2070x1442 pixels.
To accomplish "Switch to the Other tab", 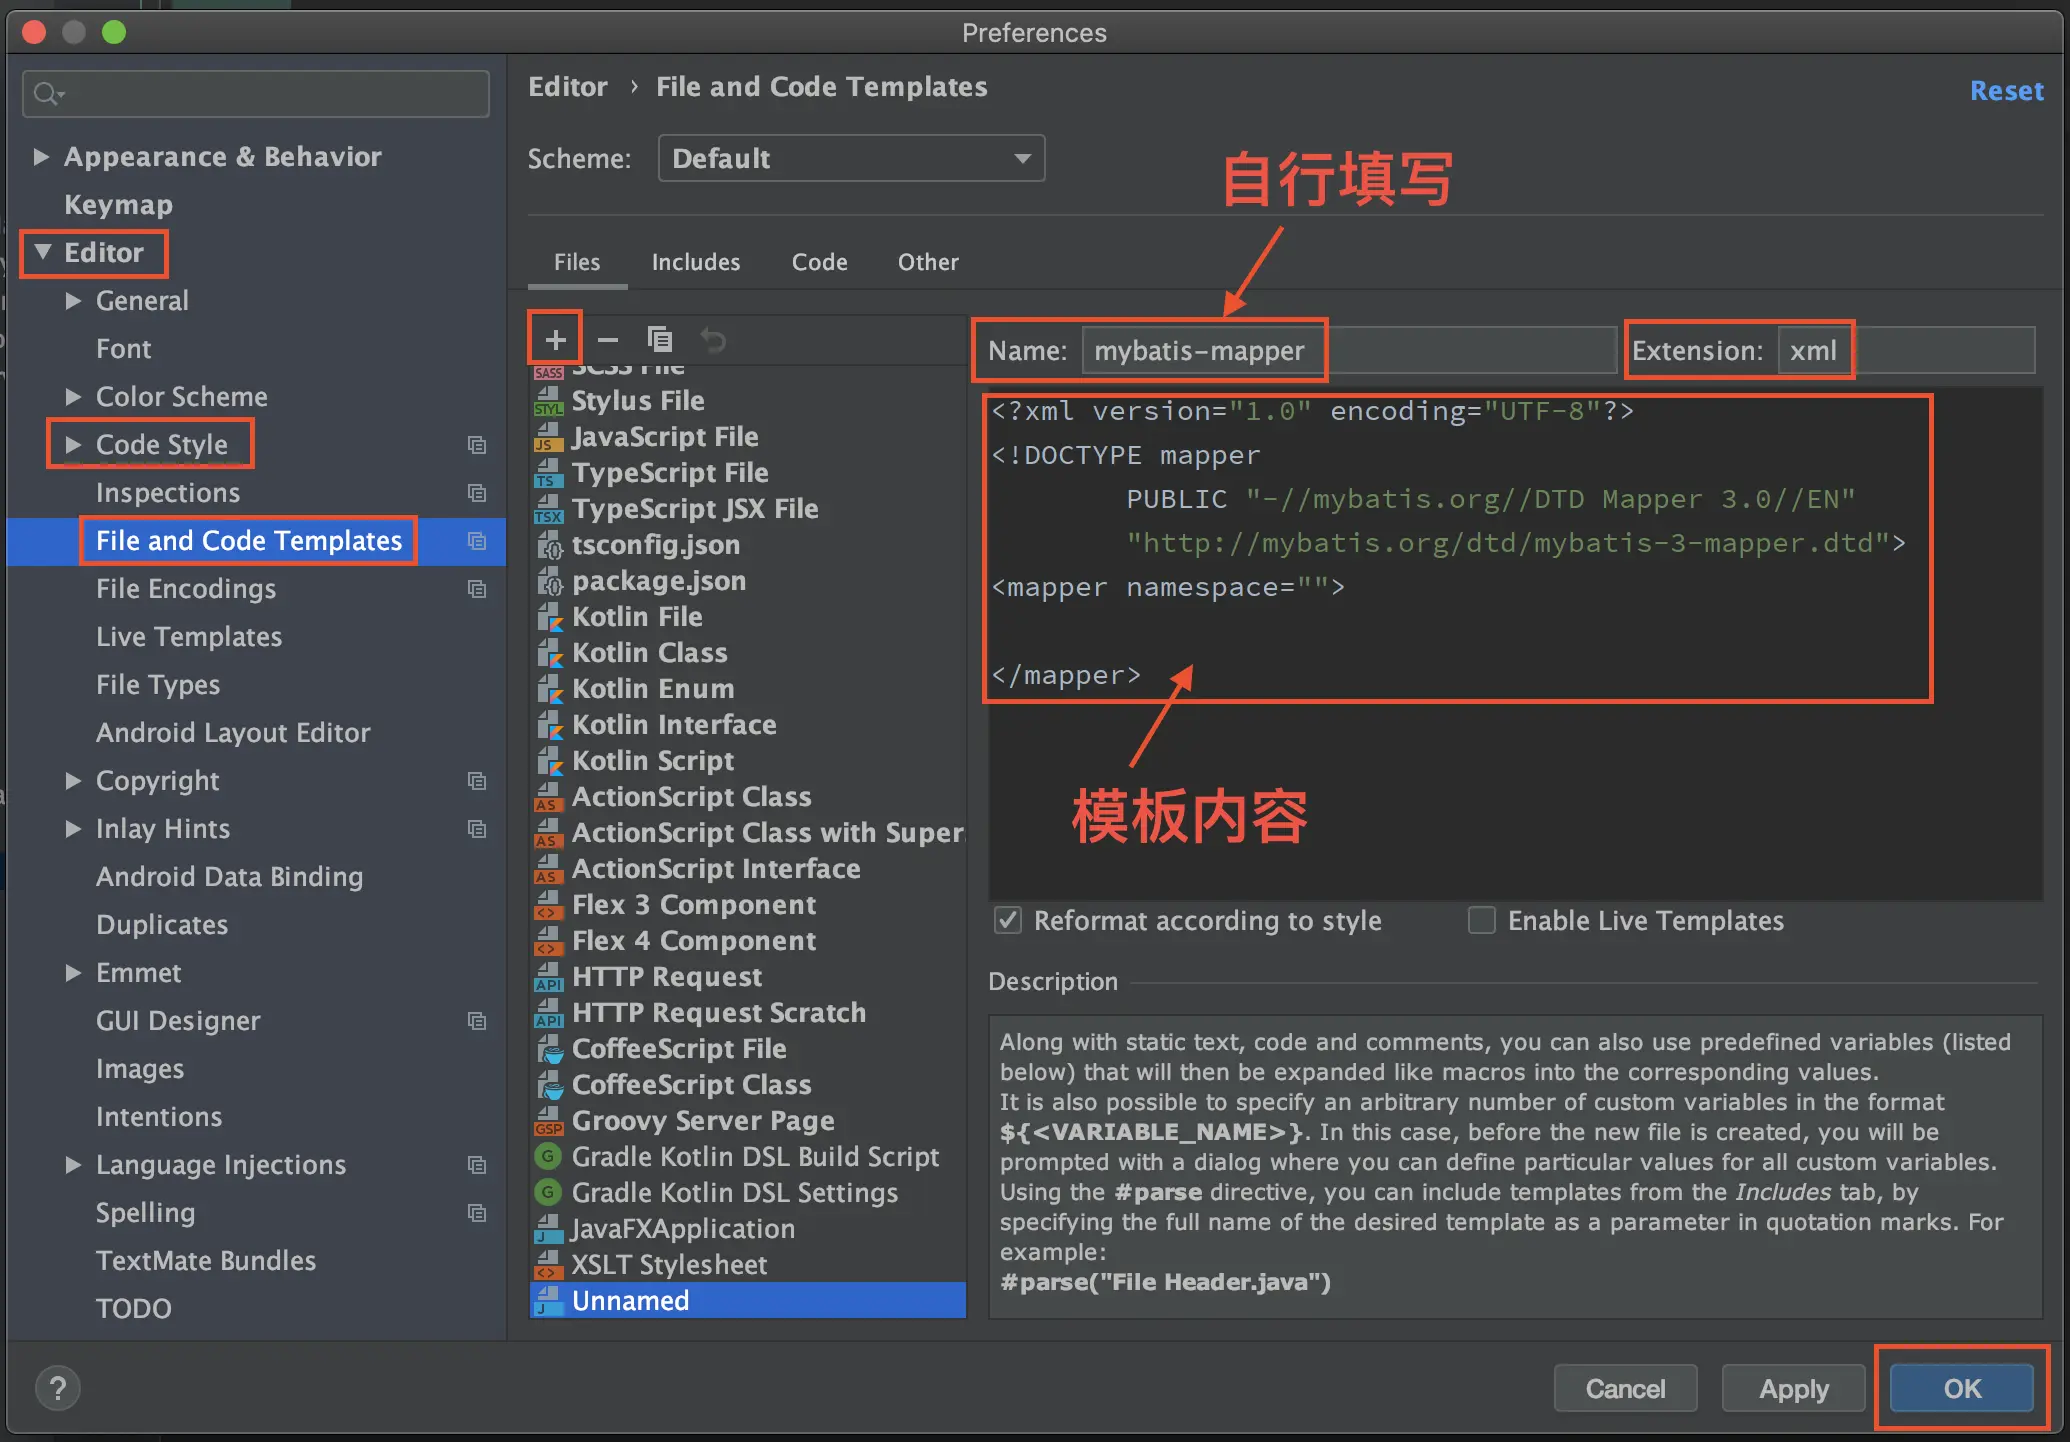I will click(927, 262).
